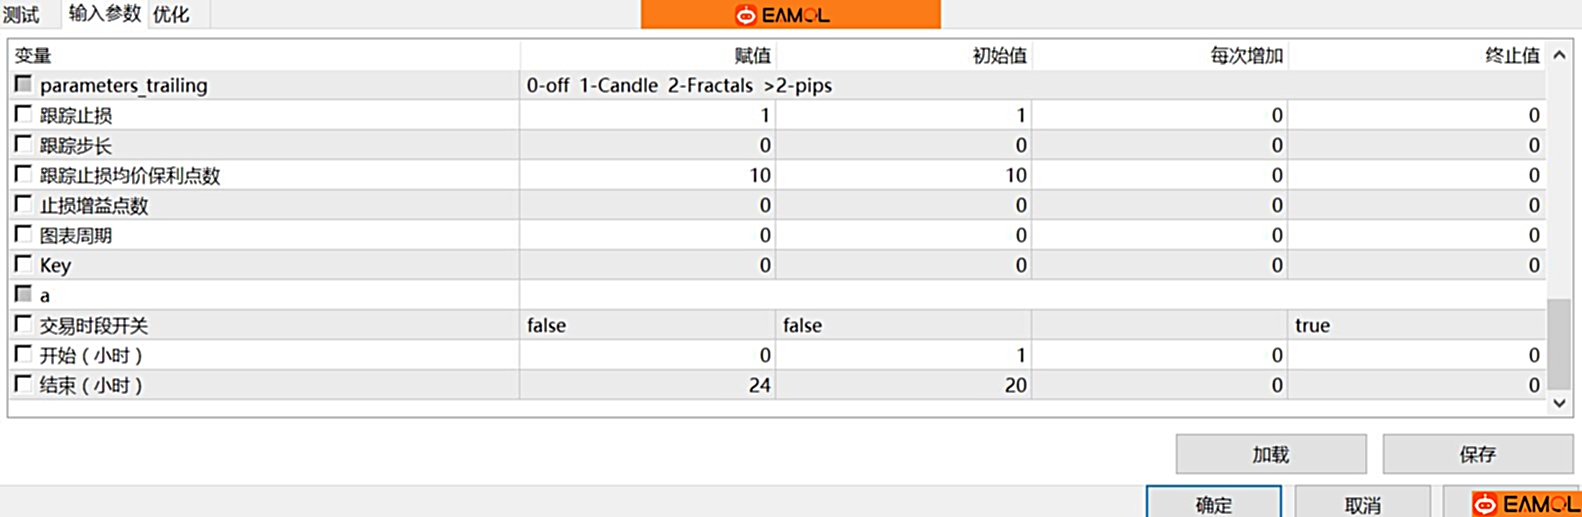1582x517 pixels.
Task: Edit the 结束（小时）value field showing 24
Action: pyautogui.click(x=647, y=386)
